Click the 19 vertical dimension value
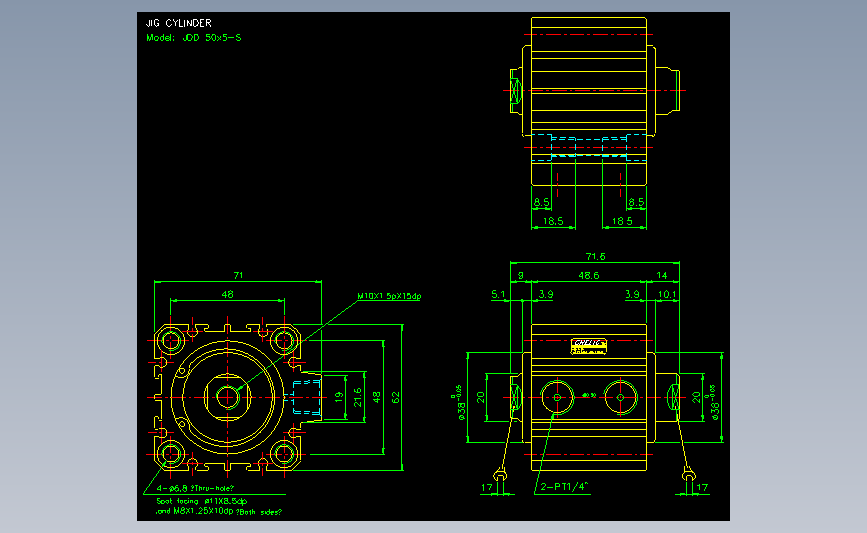867x533 pixels. point(339,397)
